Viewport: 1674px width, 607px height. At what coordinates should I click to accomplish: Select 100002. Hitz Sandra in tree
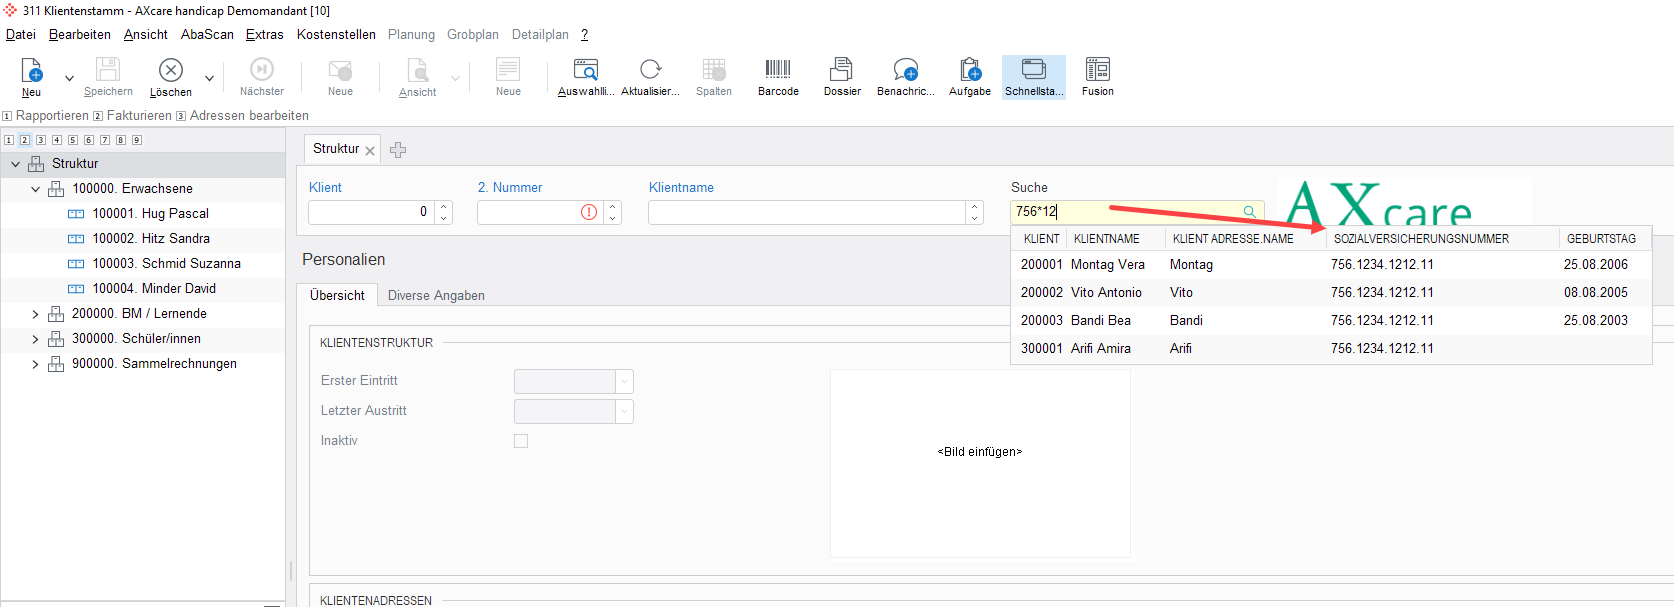click(151, 239)
